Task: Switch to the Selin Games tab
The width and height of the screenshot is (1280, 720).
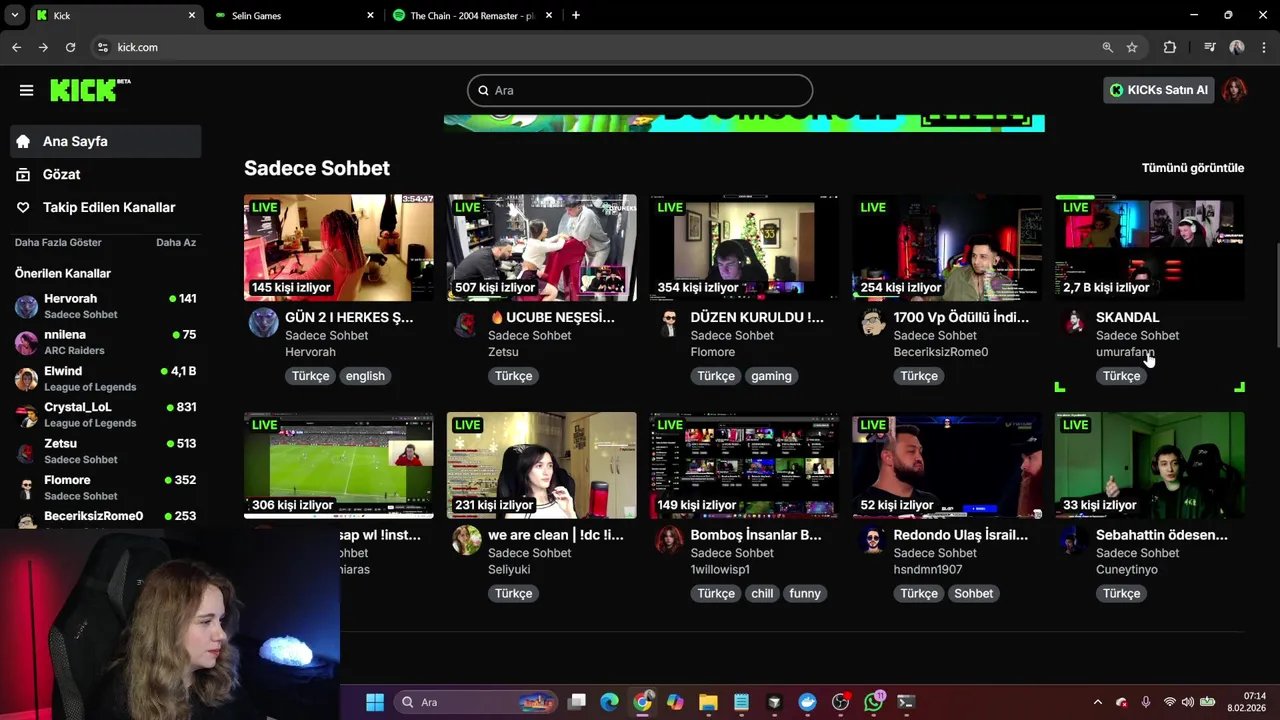Action: click(295, 15)
